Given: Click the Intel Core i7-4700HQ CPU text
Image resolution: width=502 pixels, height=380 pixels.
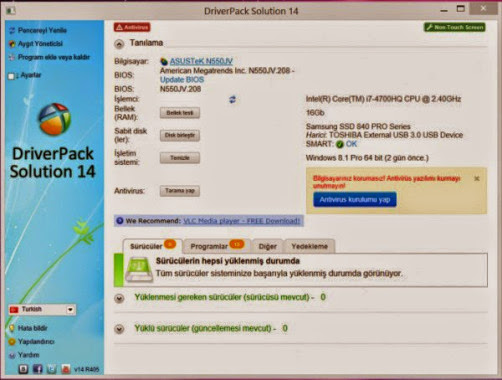Looking at the screenshot, I should click(x=383, y=99).
